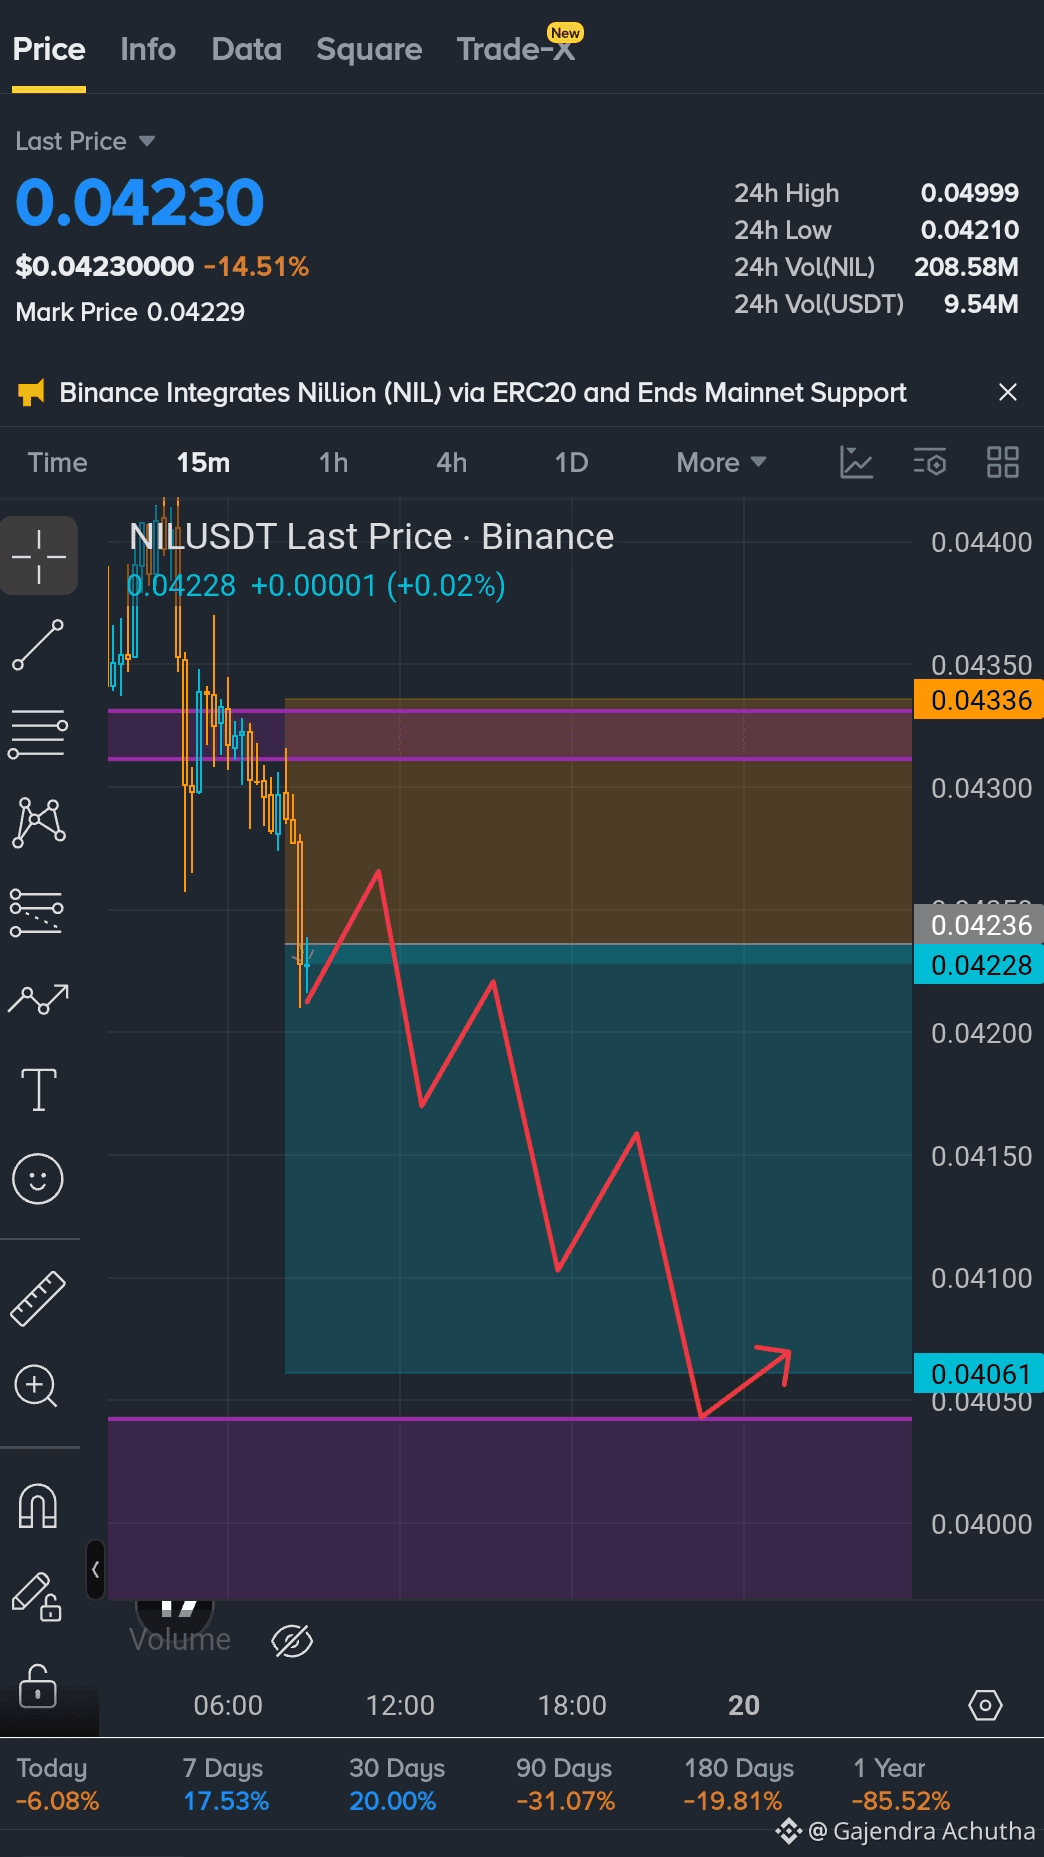Switch to the Data tab
Screen dimensions: 1044x1857
click(x=247, y=49)
